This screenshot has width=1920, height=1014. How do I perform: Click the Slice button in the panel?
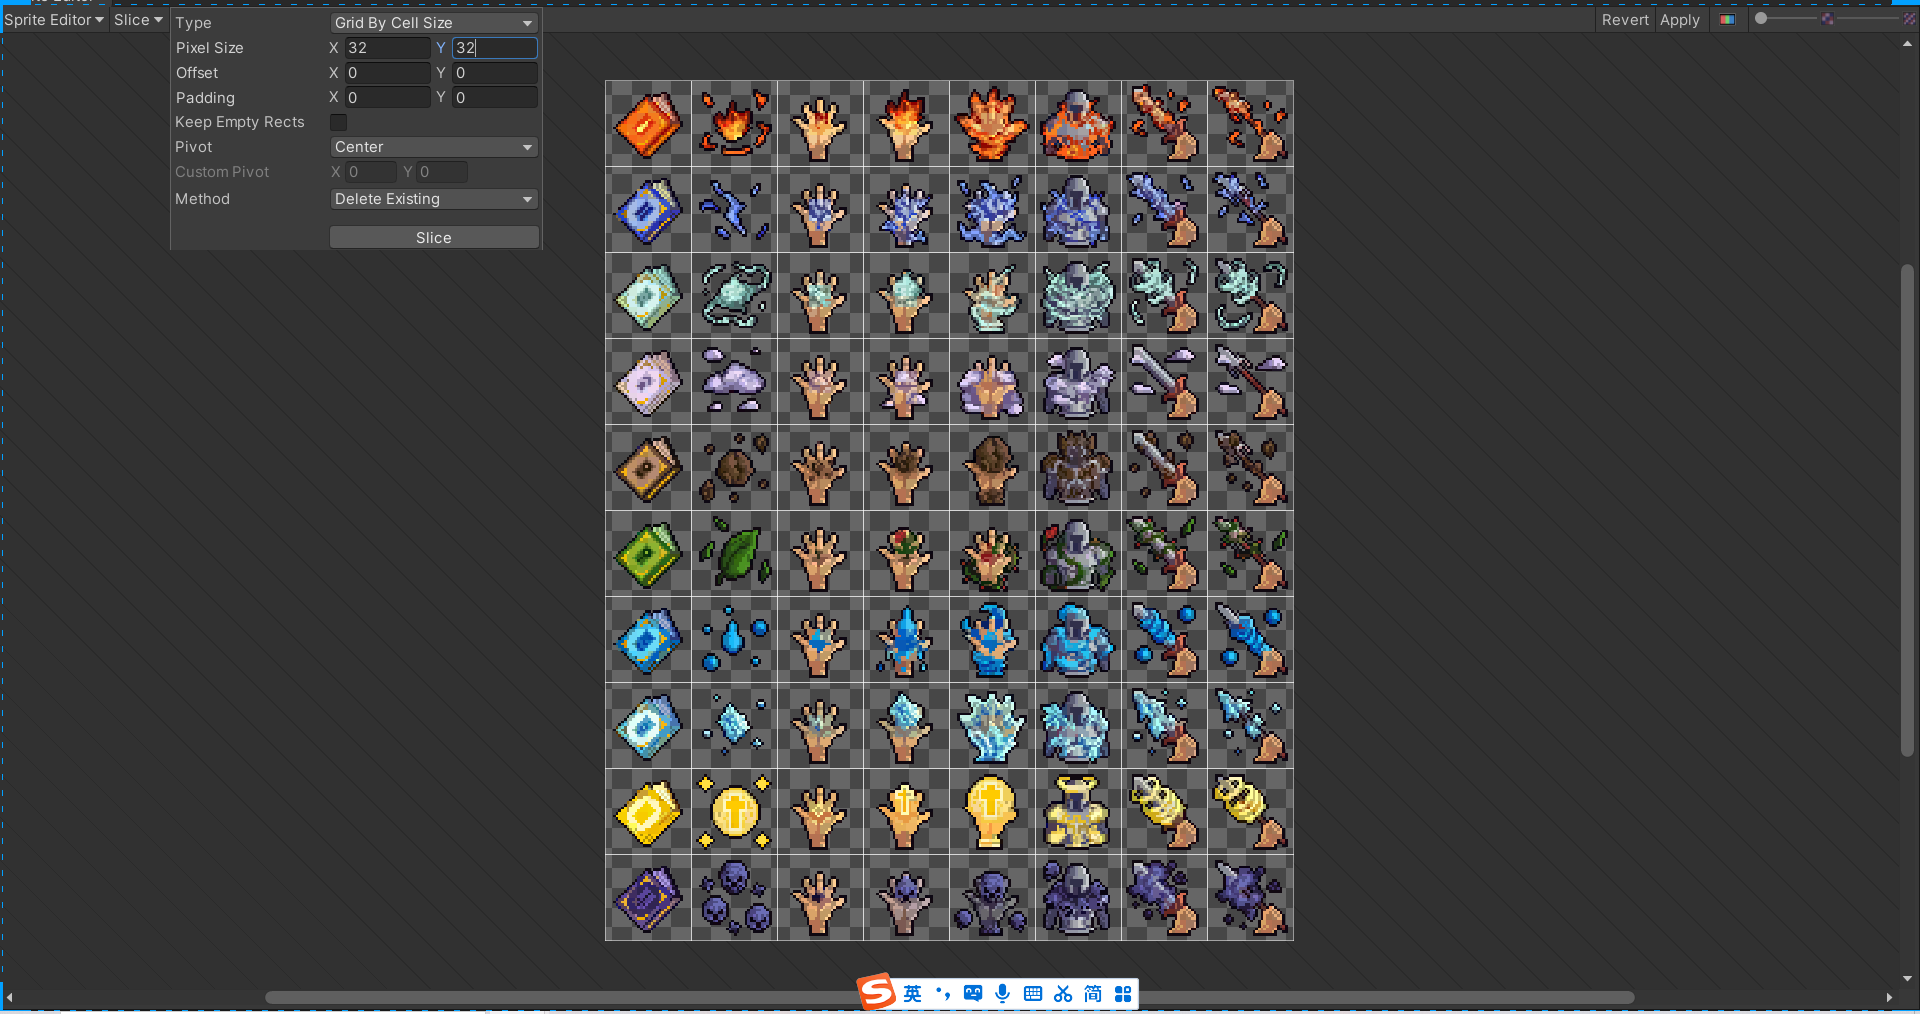coord(434,238)
